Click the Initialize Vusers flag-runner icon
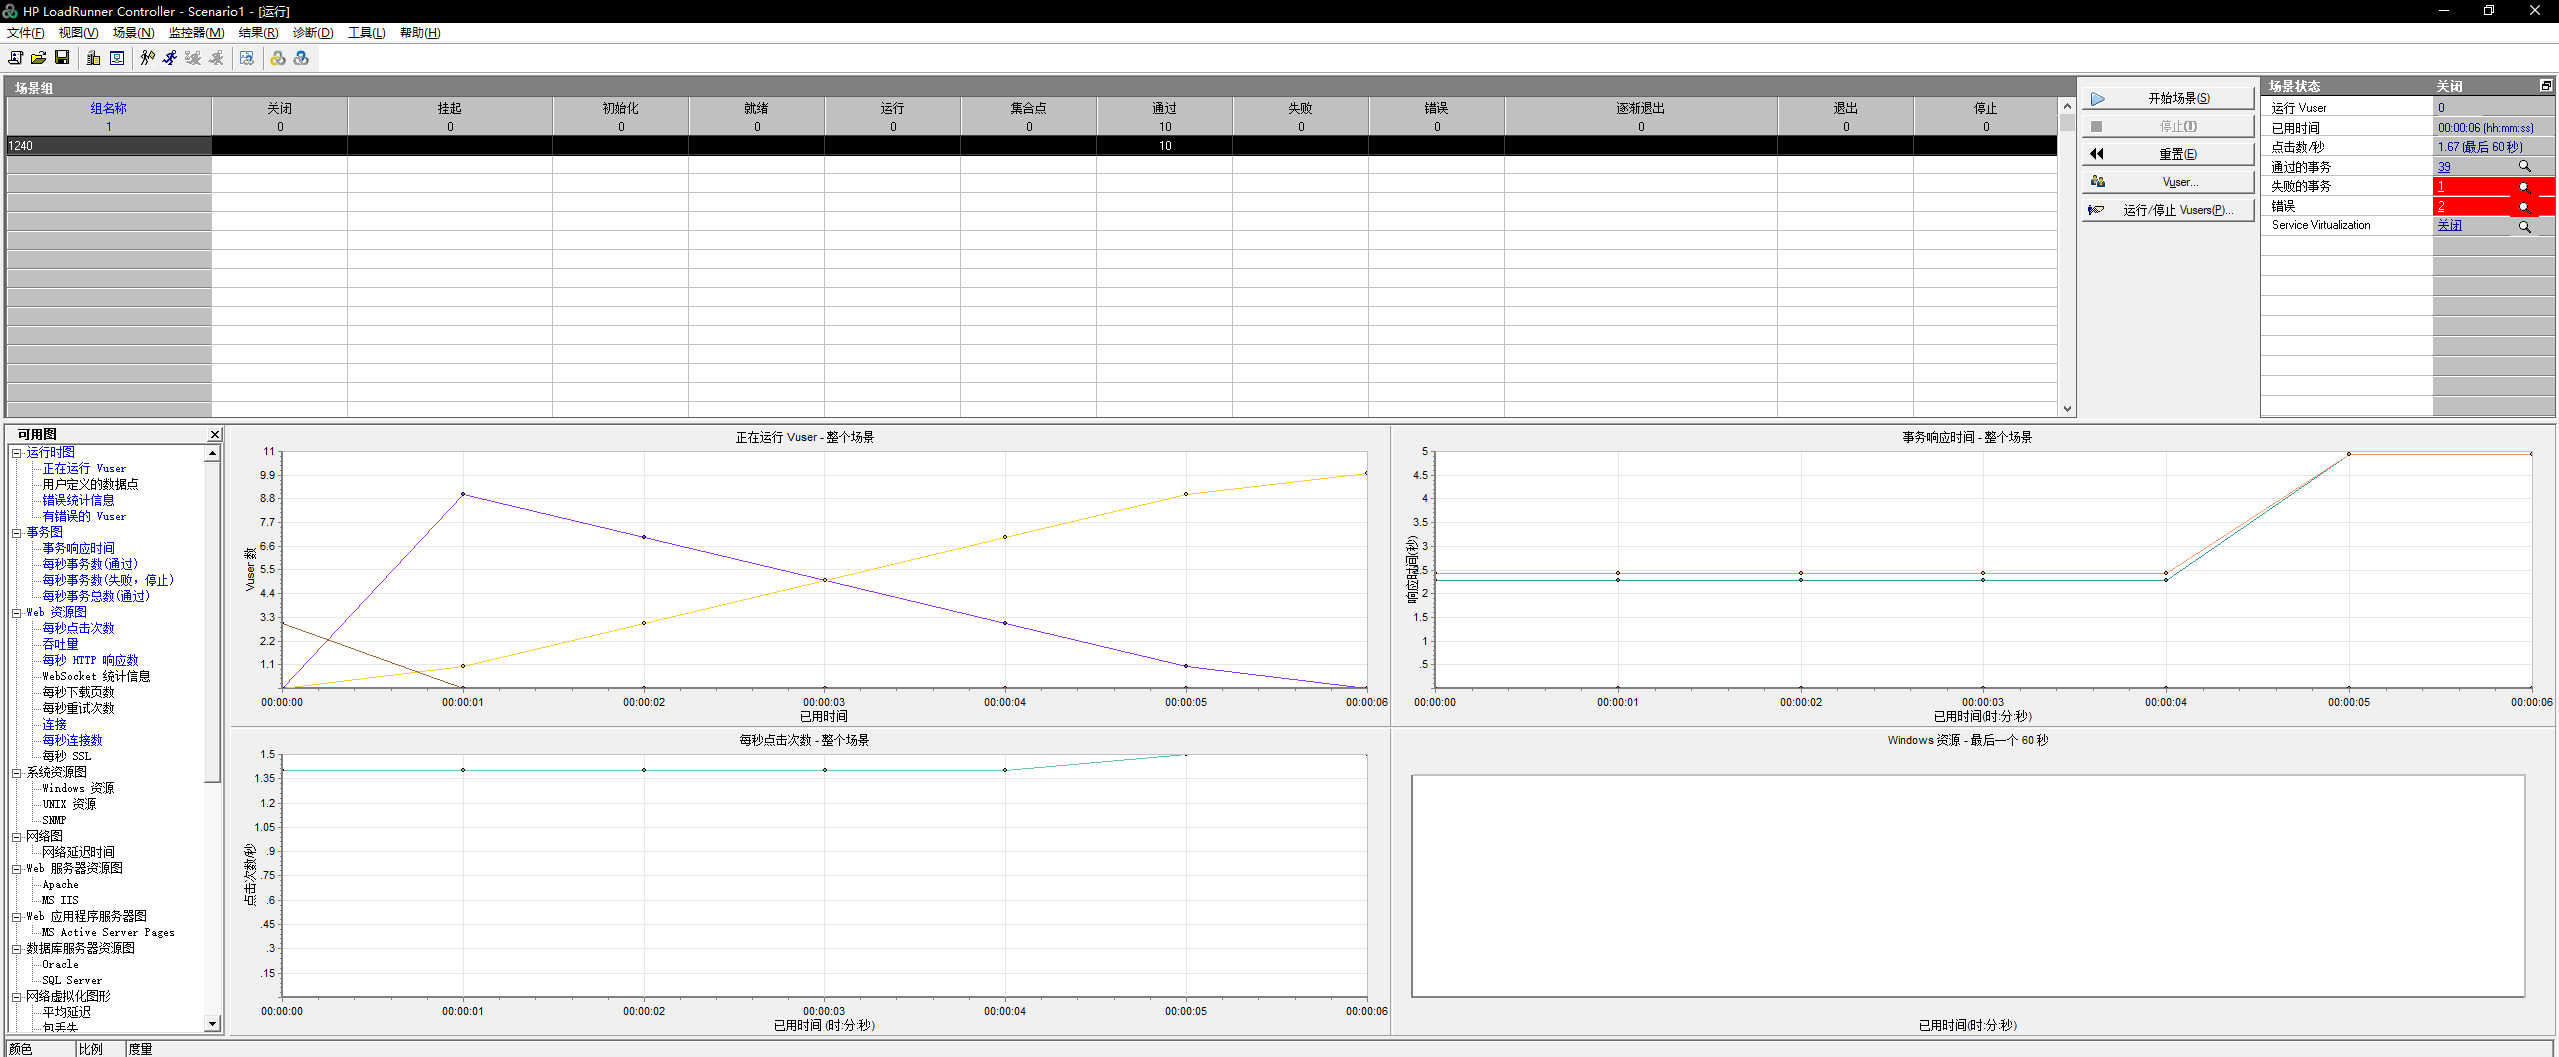 pos(148,58)
